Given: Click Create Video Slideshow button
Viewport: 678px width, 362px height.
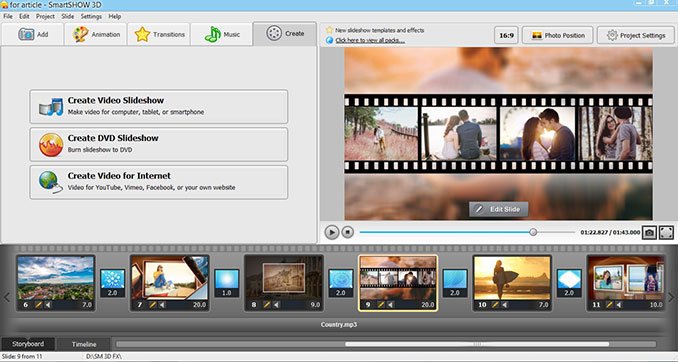Looking at the screenshot, I should tap(159, 106).
